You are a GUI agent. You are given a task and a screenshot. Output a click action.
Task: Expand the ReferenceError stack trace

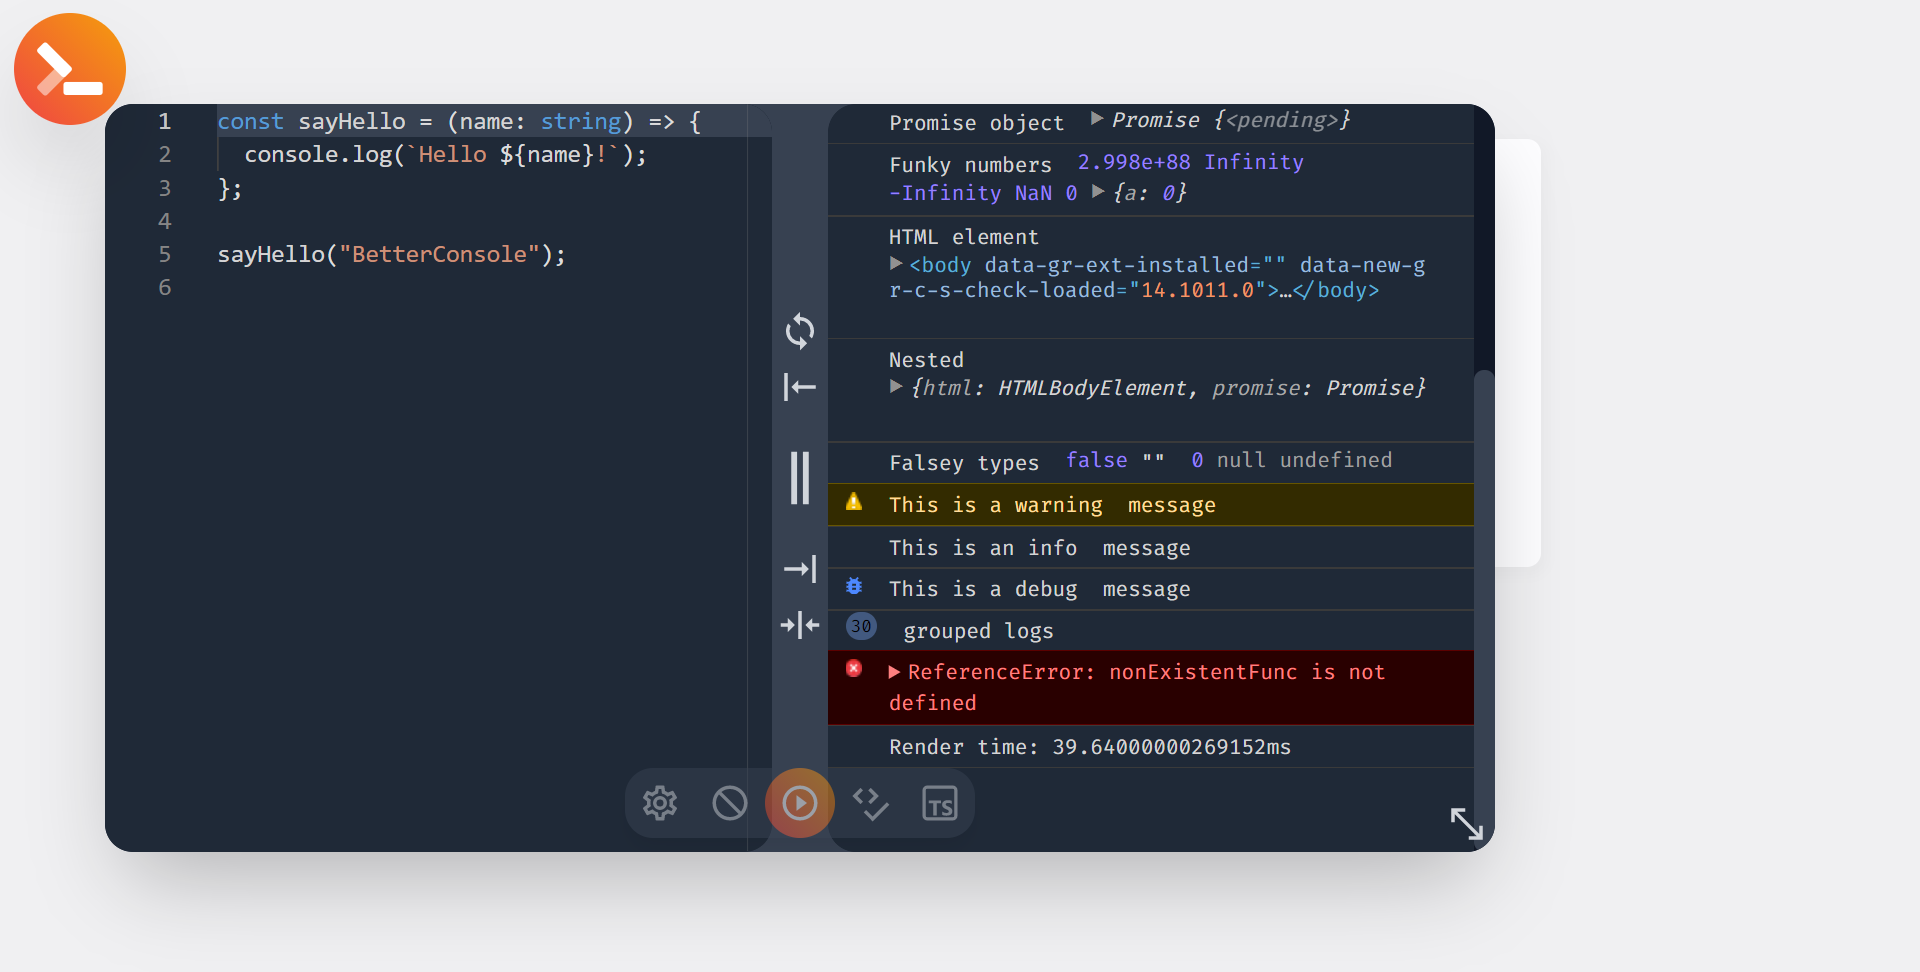pos(894,672)
